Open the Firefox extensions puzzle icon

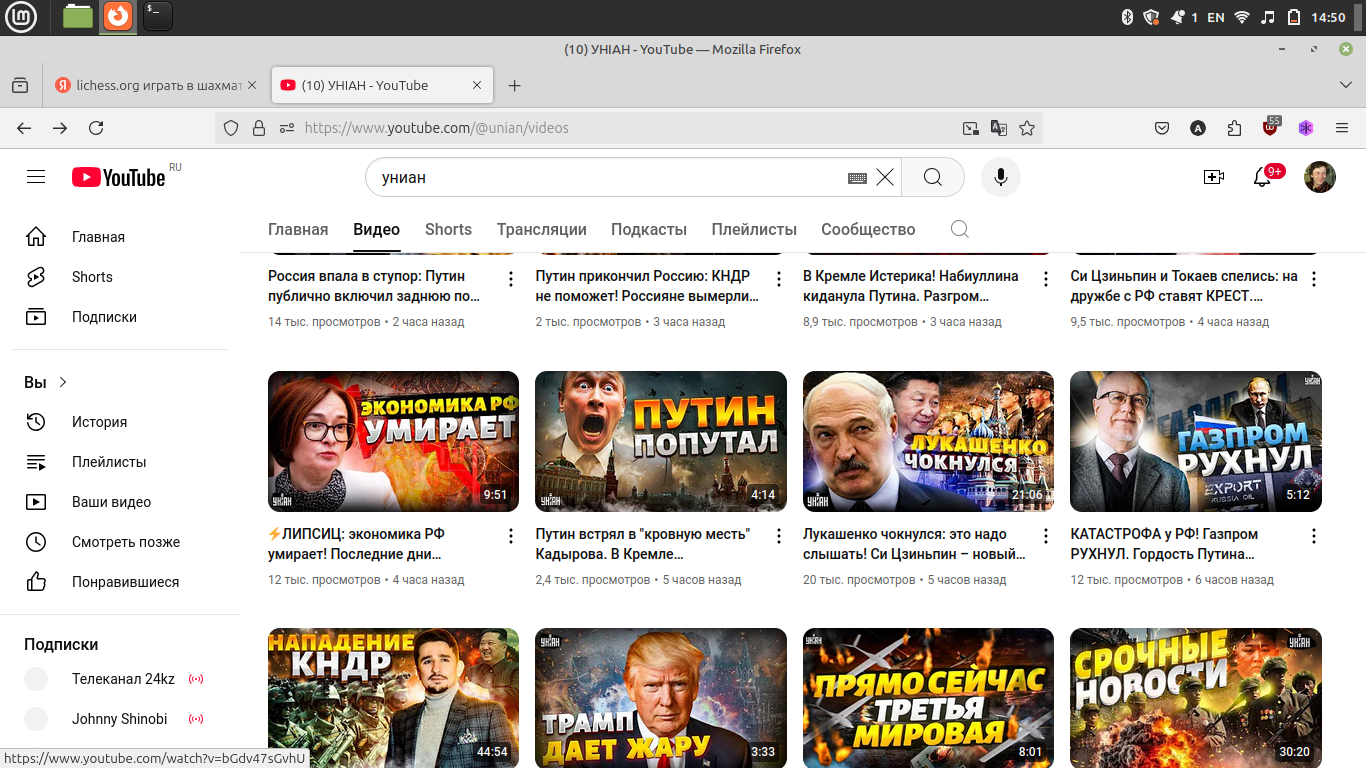click(1234, 128)
